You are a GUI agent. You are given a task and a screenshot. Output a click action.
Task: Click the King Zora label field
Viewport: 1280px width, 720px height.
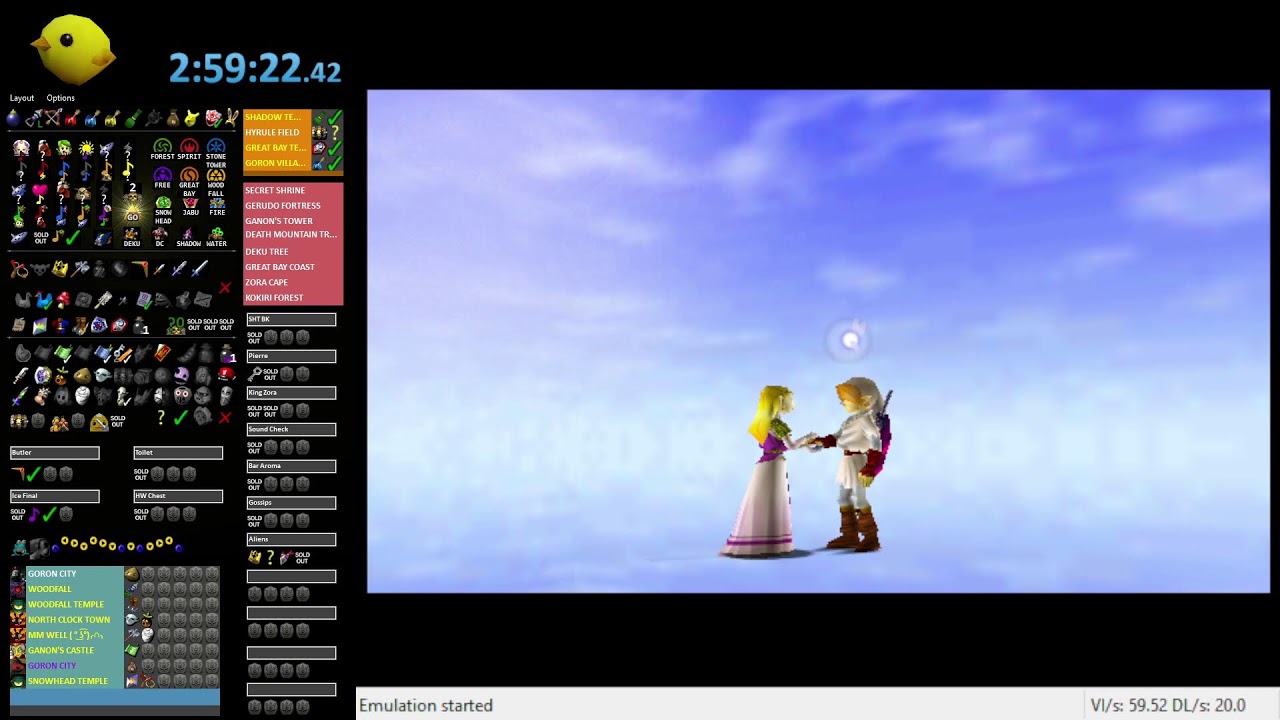[x=291, y=393]
